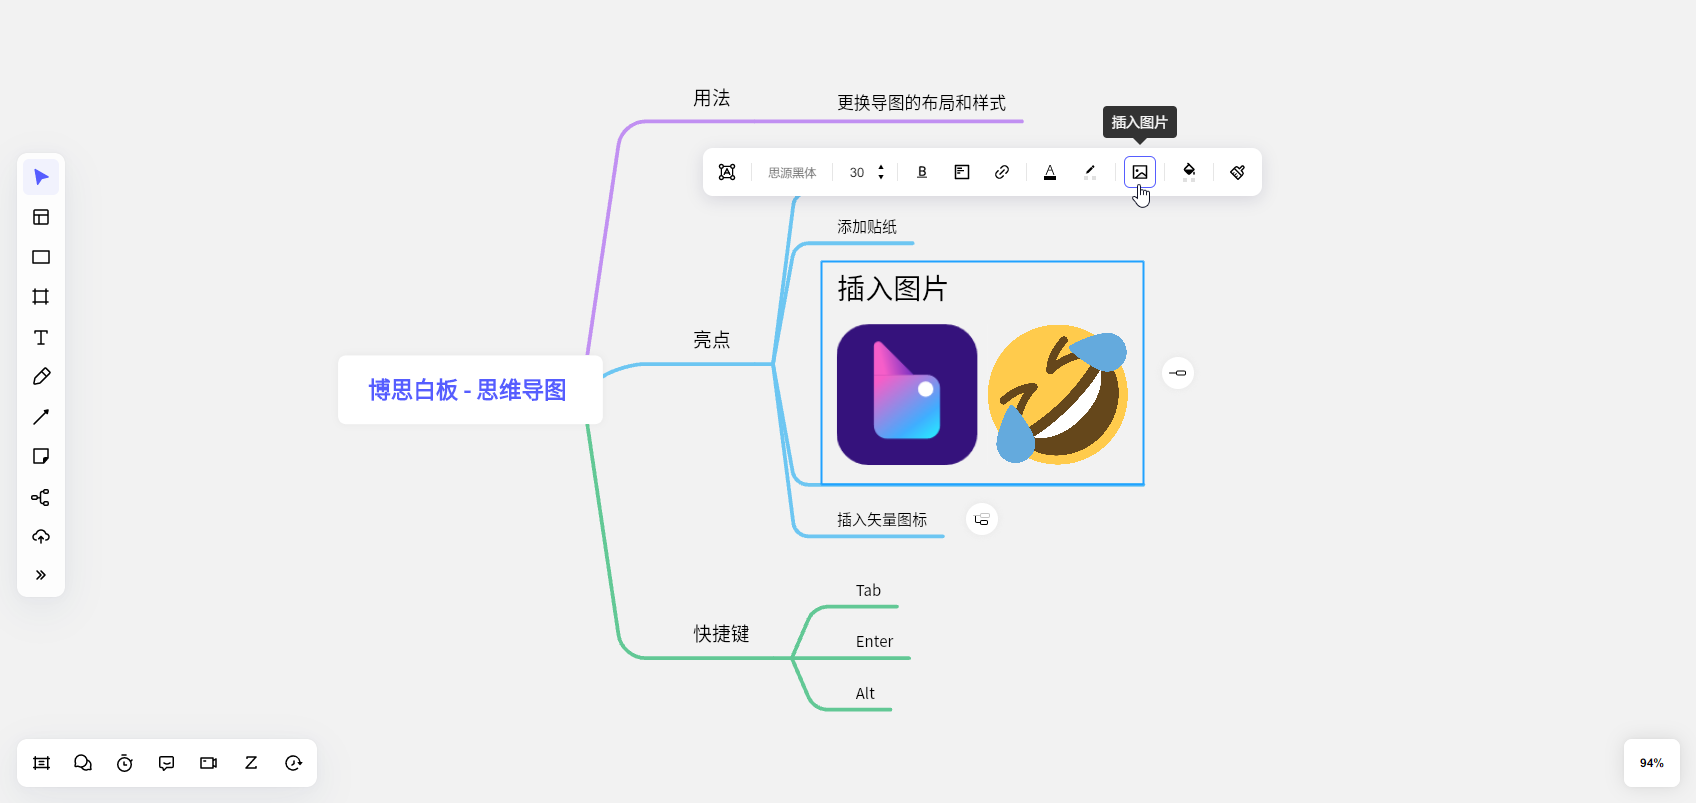1696x803 pixels.
Task: Select the 快捷键 branch node
Action: click(721, 634)
